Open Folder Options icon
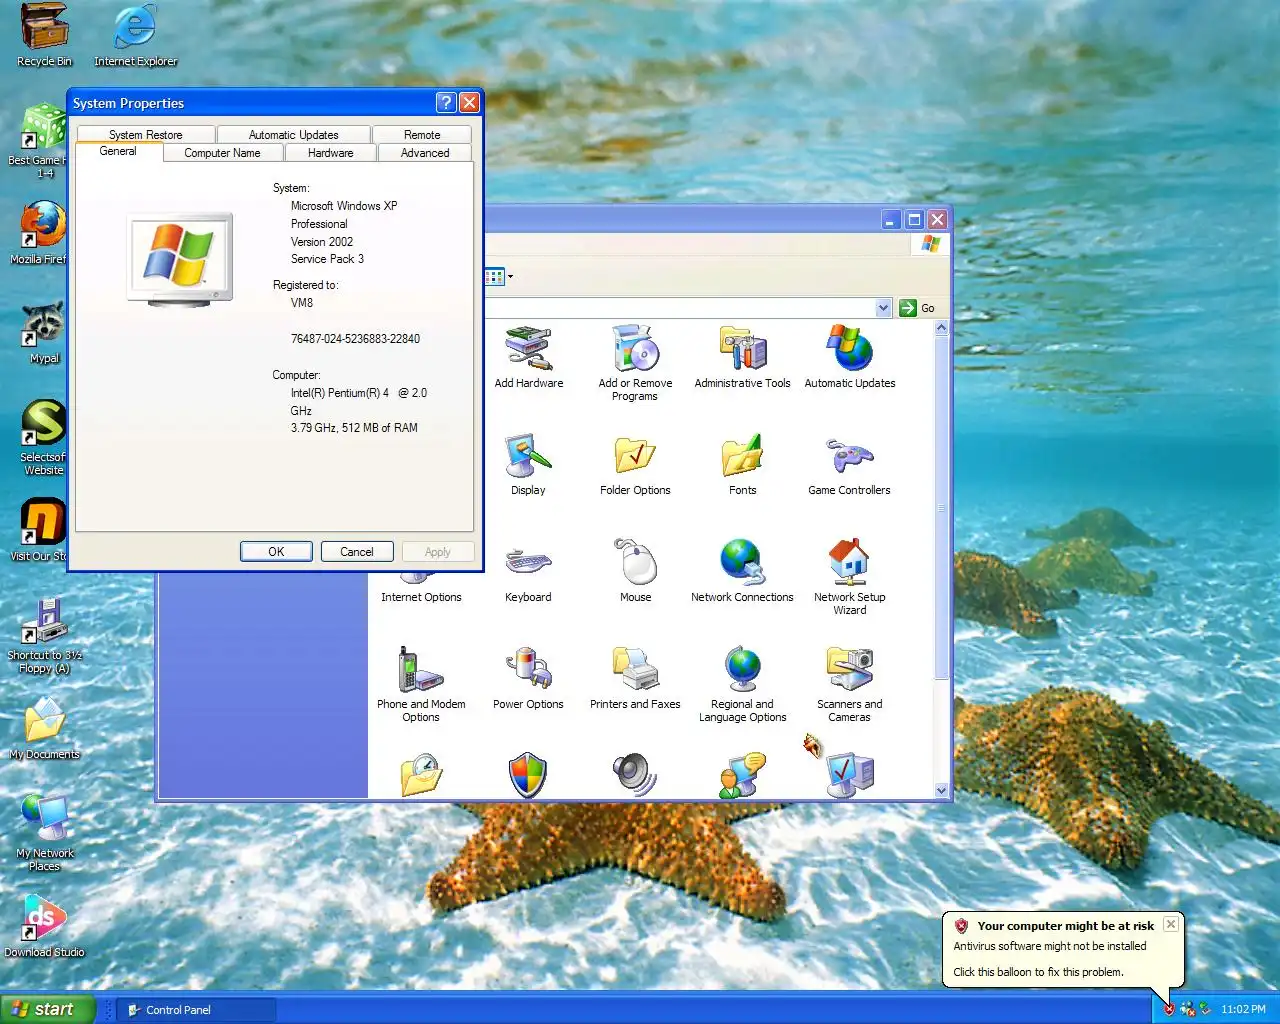This screenshot has width=1280, height=1024. pos(635,464)
